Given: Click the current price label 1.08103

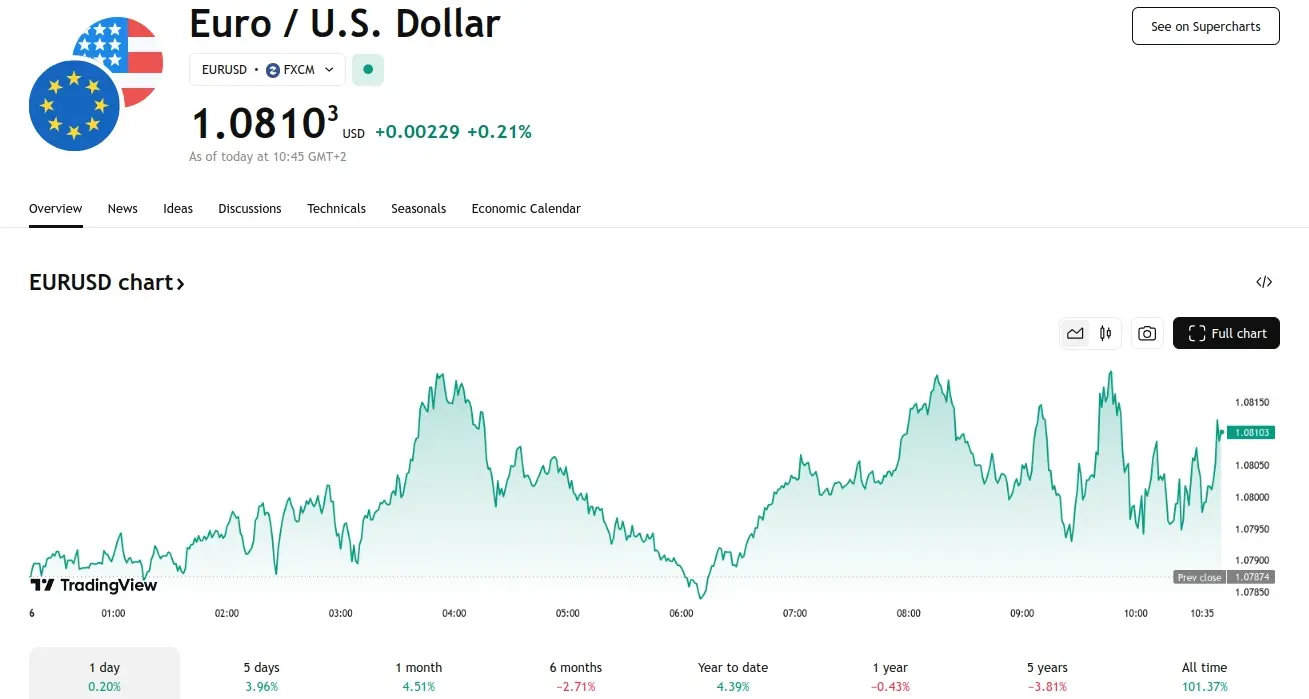Looking at the screenshot, I should pos(1251,433).
